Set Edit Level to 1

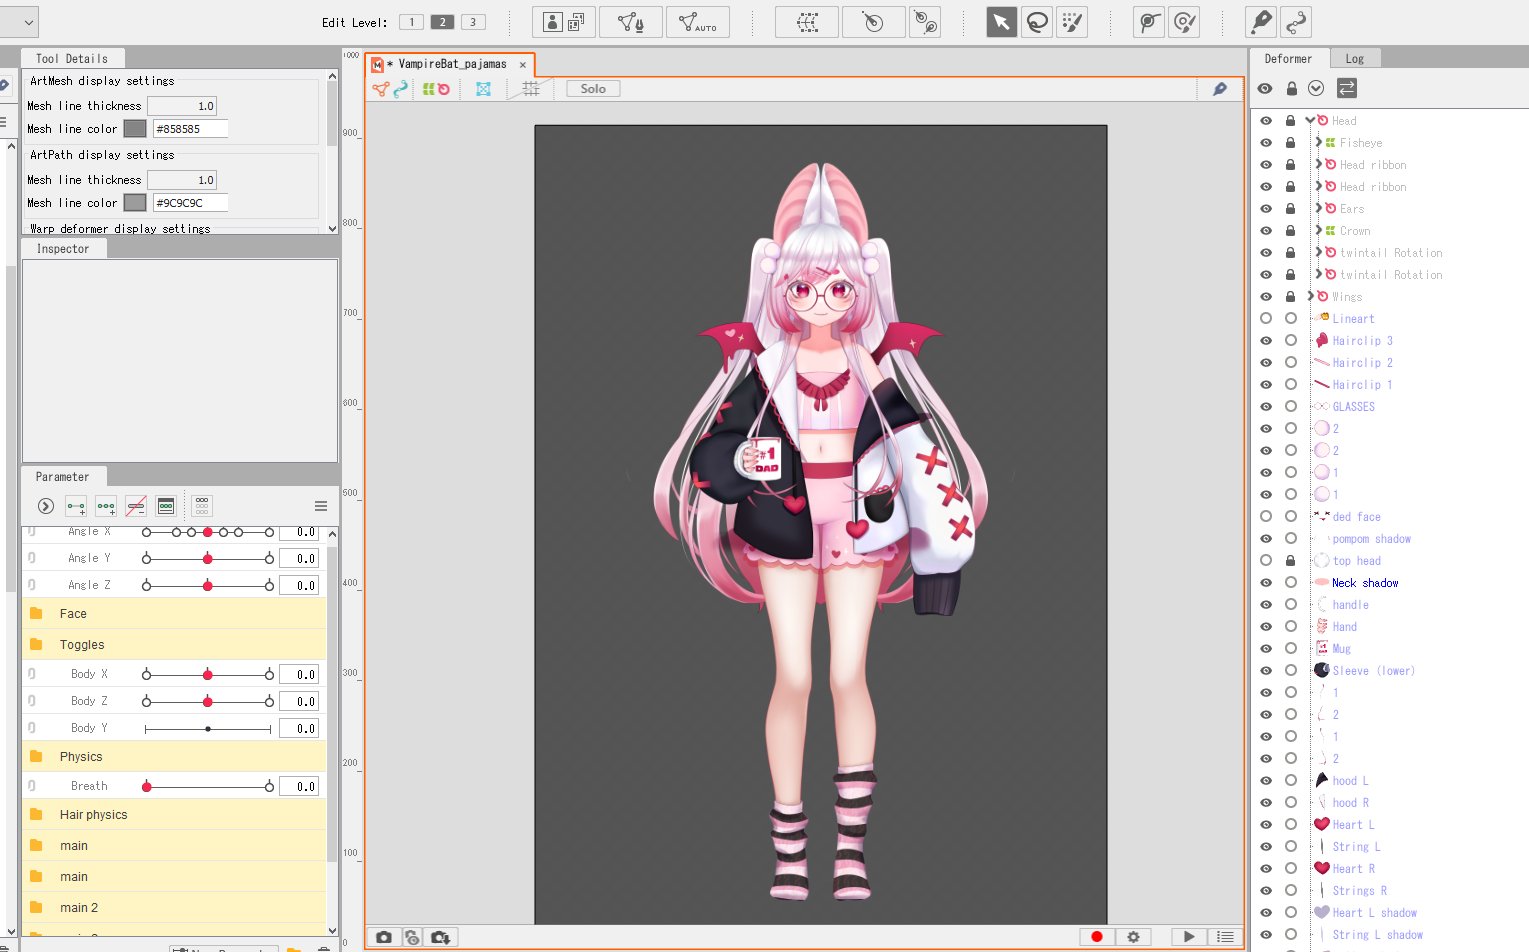[x=411, y=22]
